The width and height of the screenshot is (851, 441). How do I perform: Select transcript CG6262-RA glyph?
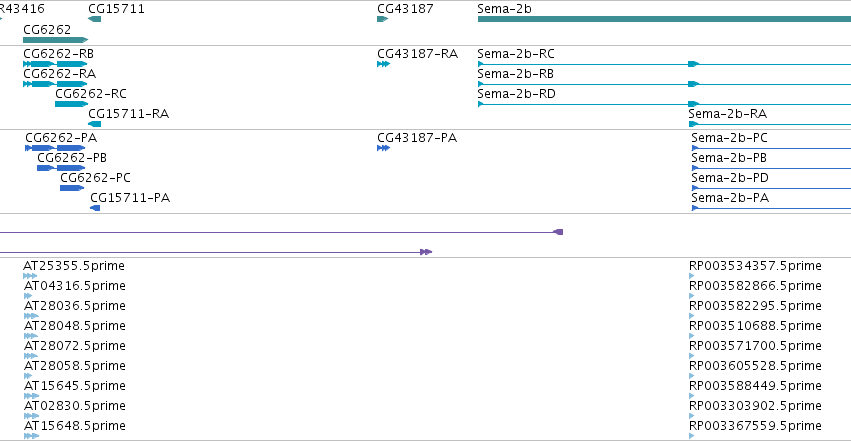(55, 84)
